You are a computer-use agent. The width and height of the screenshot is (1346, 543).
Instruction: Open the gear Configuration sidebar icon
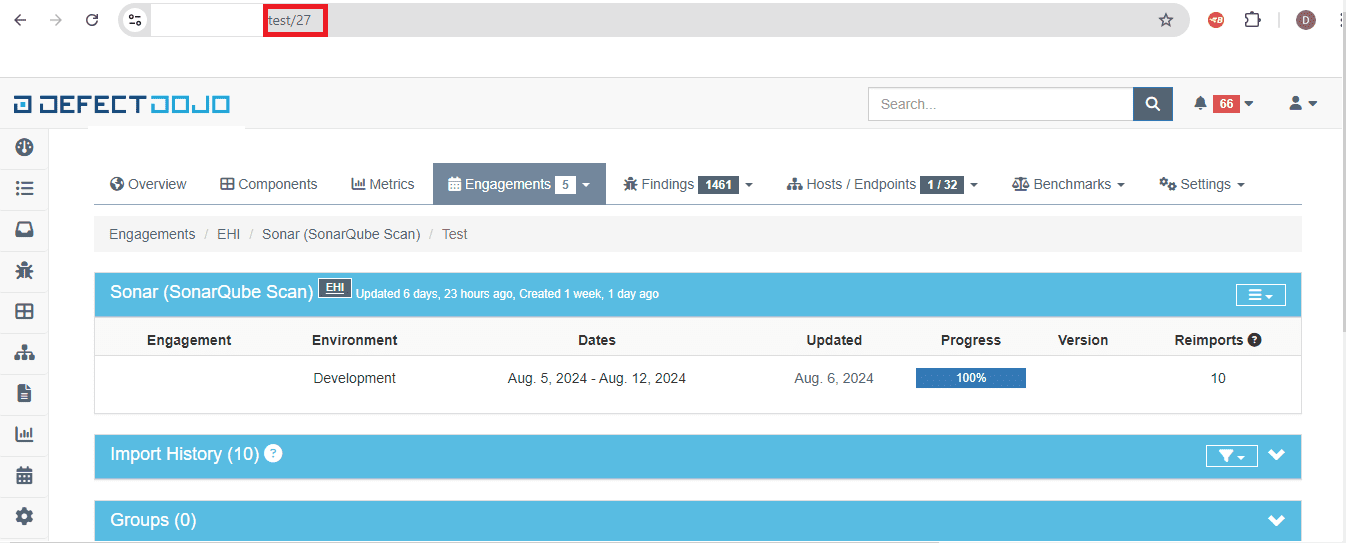[x=25, y=516]
